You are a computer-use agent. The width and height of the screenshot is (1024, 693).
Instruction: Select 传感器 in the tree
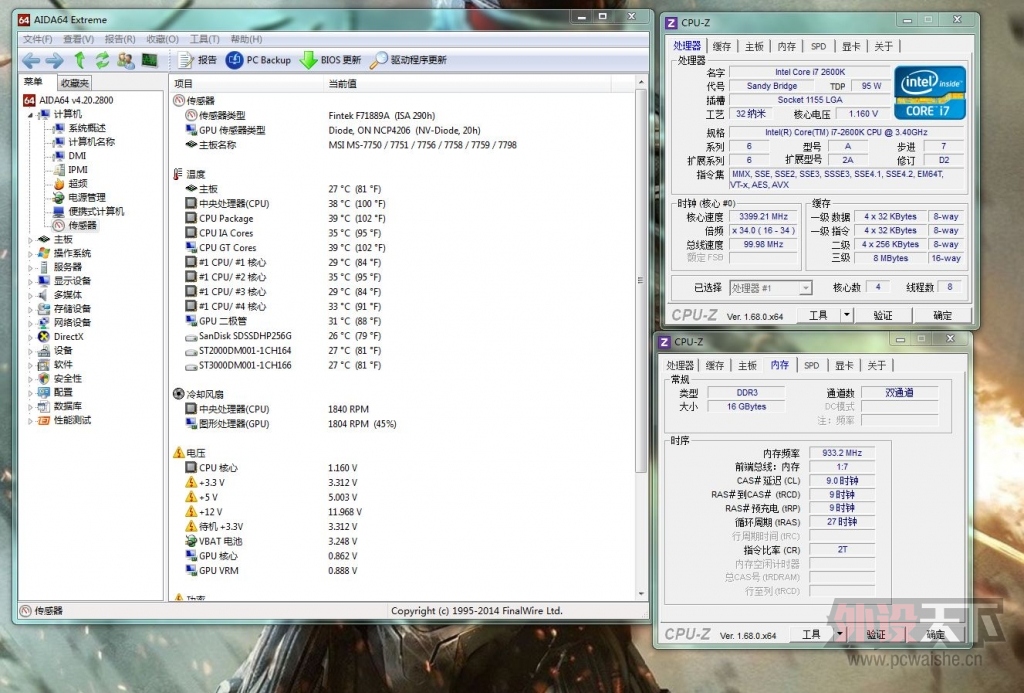(x=74, y=225)
